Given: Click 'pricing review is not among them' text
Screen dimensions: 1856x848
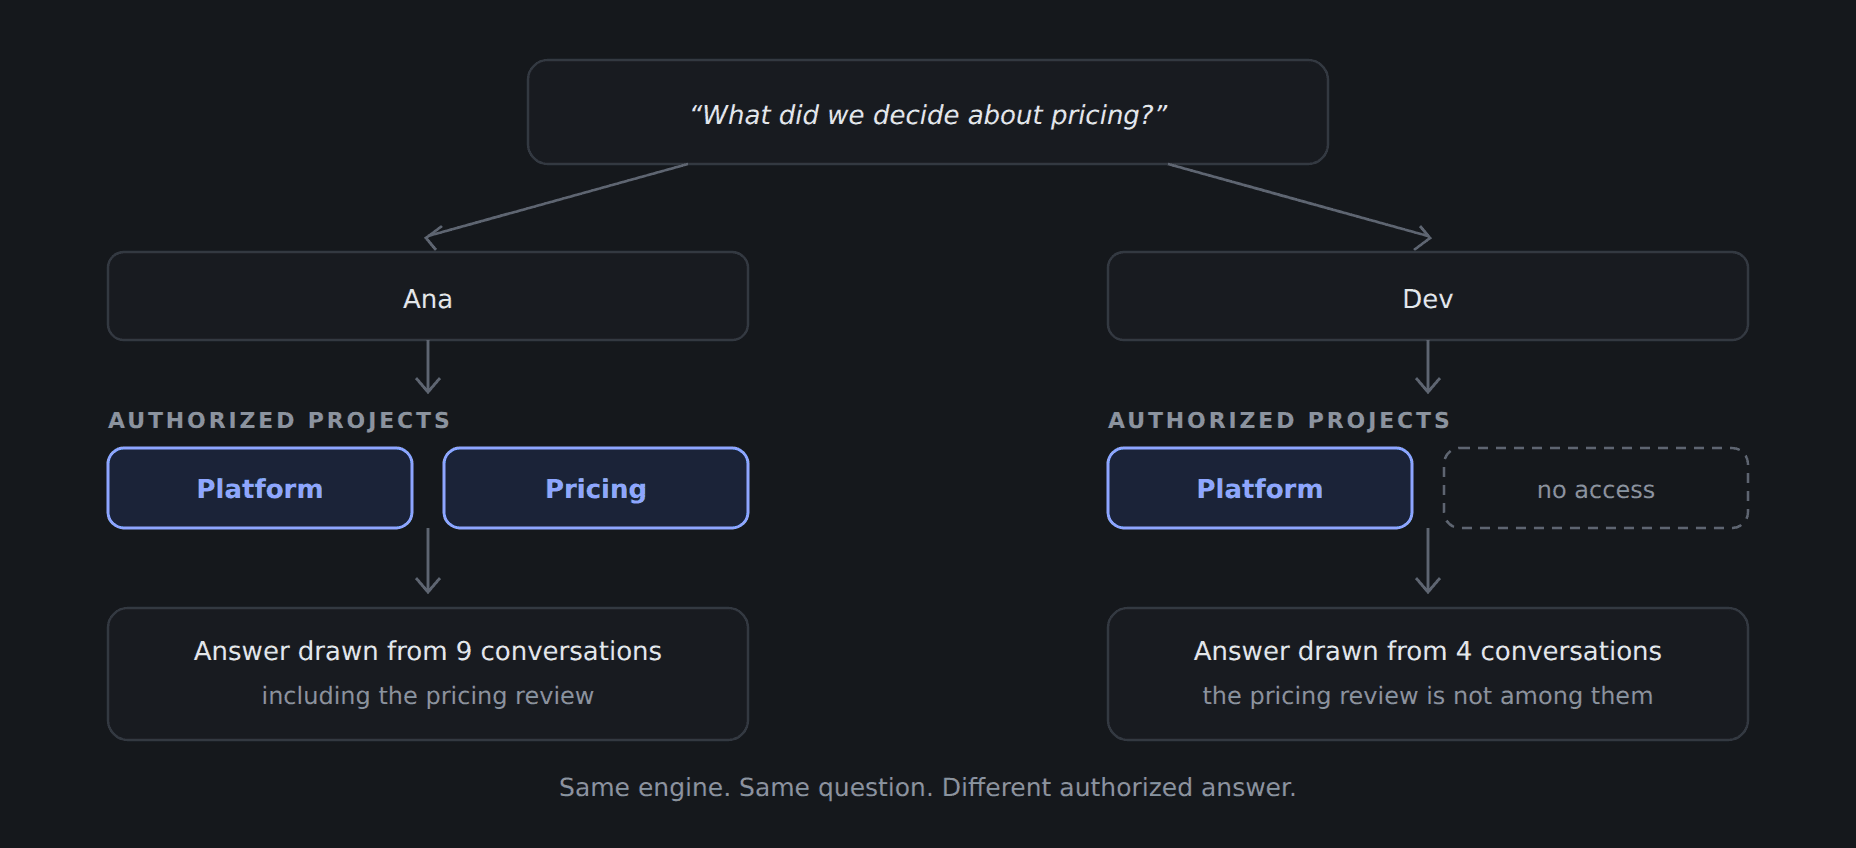Looking at the screenshot, I should point(1448,696).
